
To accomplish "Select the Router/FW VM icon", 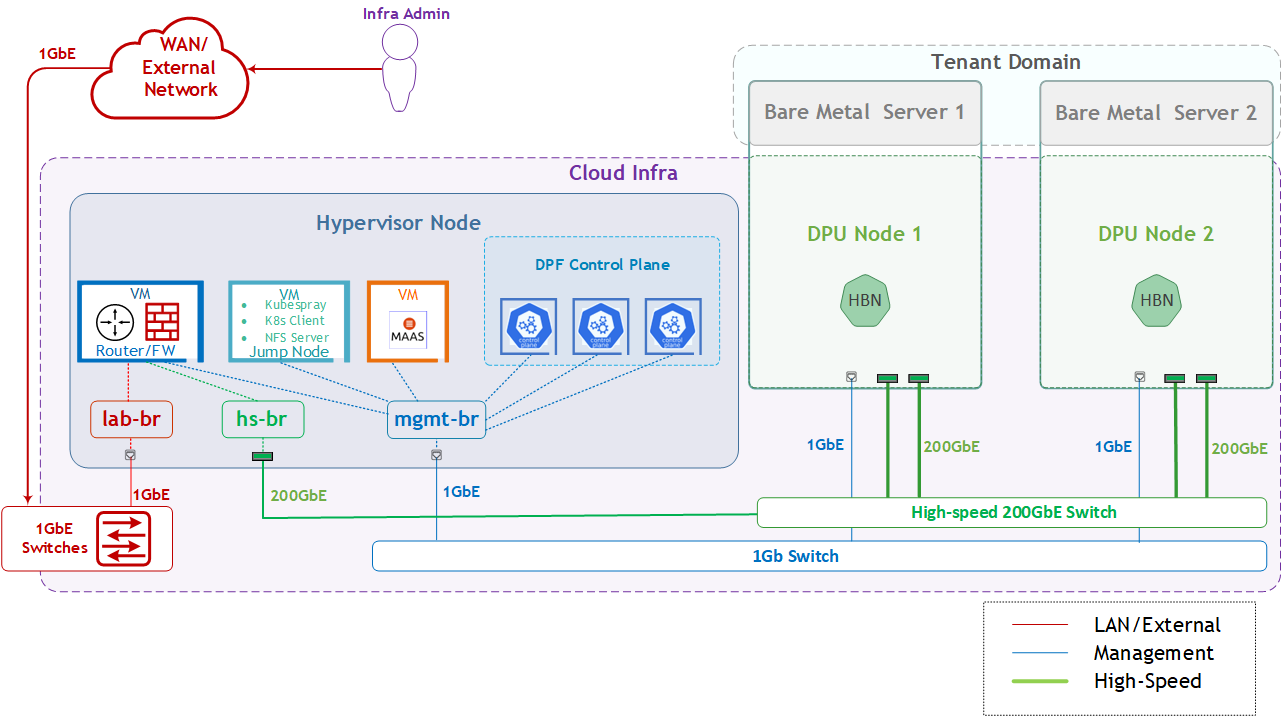I will click(138, 320).
